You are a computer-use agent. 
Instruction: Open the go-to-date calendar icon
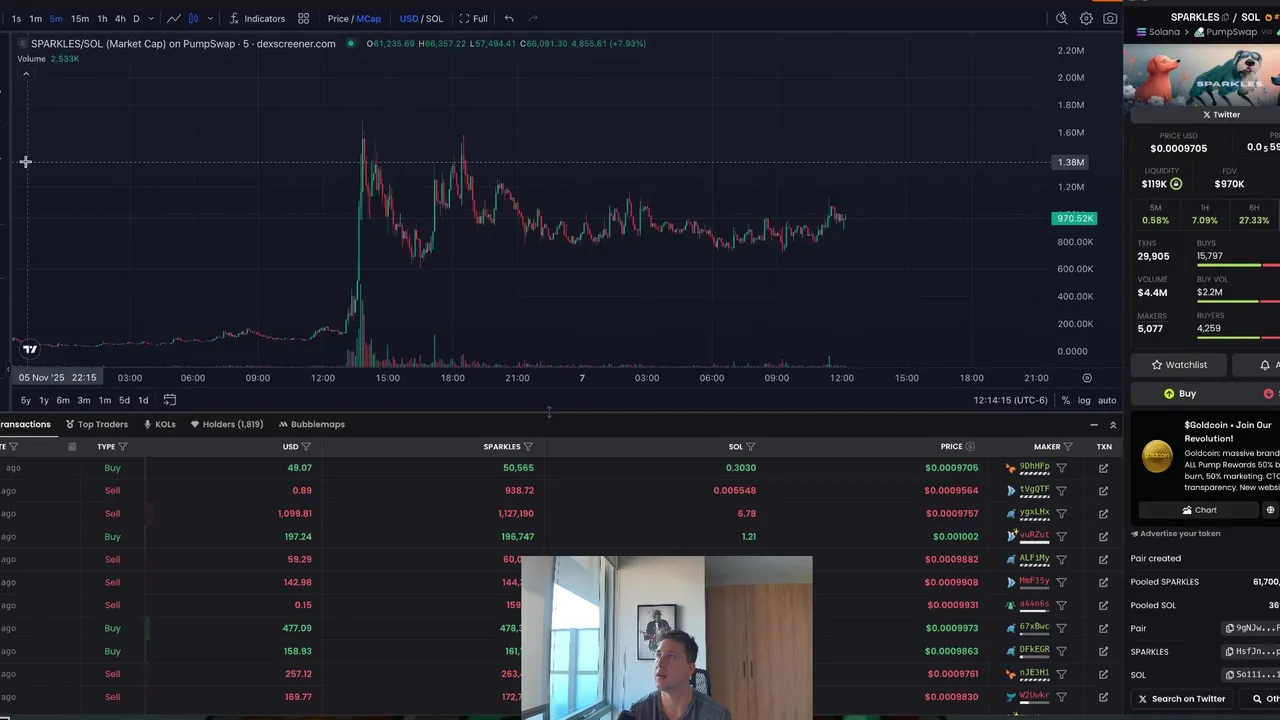click(x=170, y=400)
